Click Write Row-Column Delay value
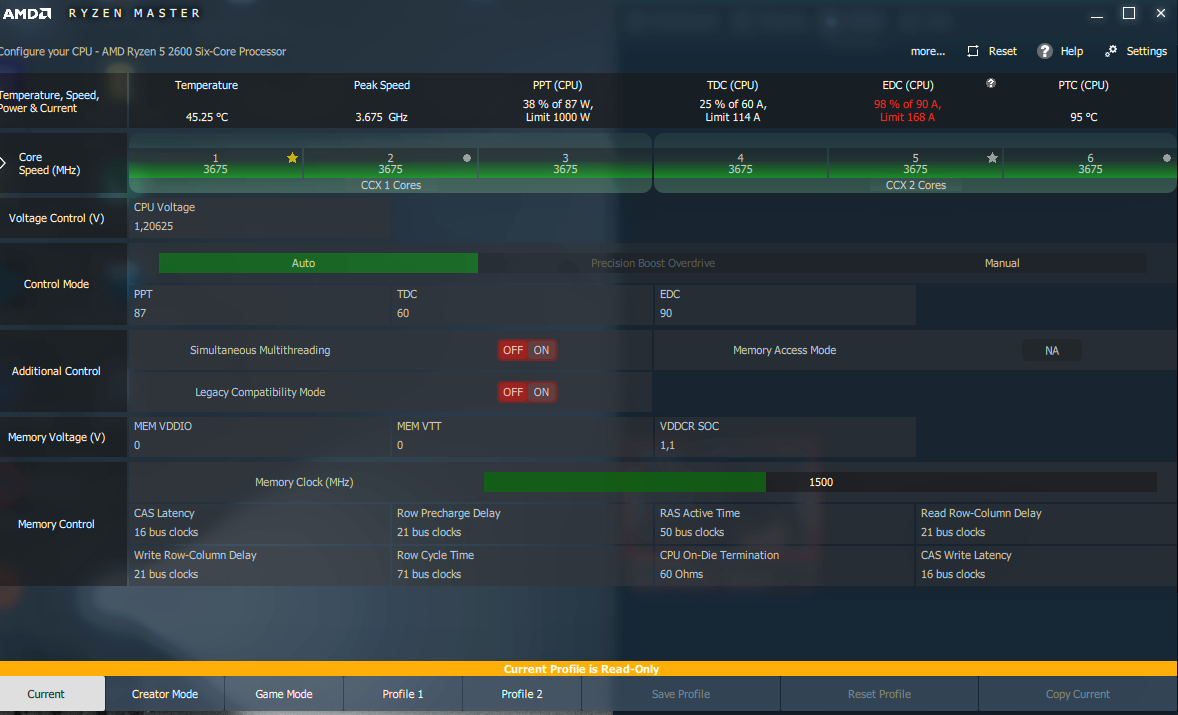 click(x=166, y=575)
